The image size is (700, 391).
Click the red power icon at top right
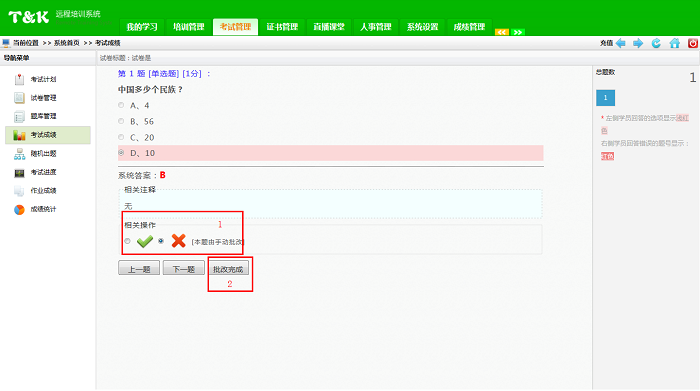[693, 43]
